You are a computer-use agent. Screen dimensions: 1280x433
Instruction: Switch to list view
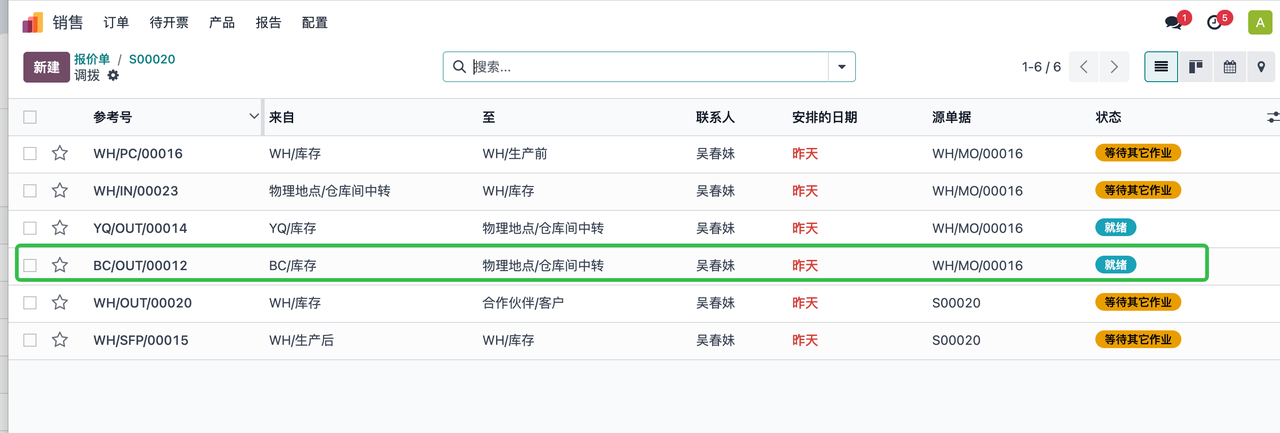click(1161, 67)
